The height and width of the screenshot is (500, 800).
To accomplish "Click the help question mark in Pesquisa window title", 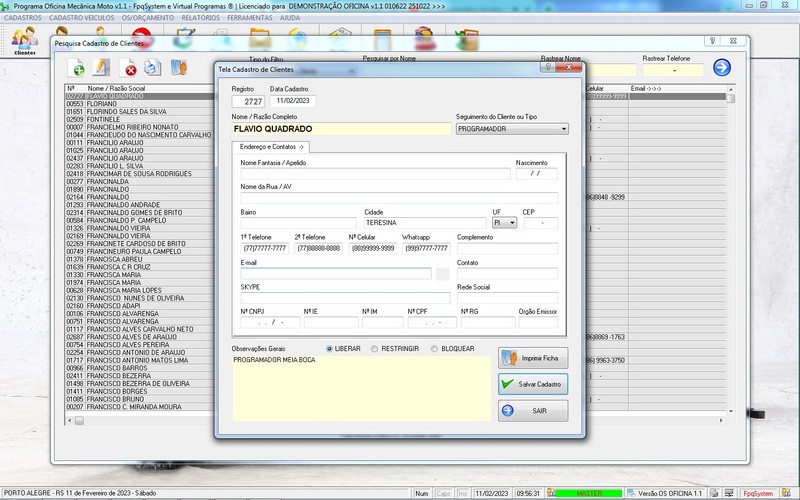I will click(712, 41).
